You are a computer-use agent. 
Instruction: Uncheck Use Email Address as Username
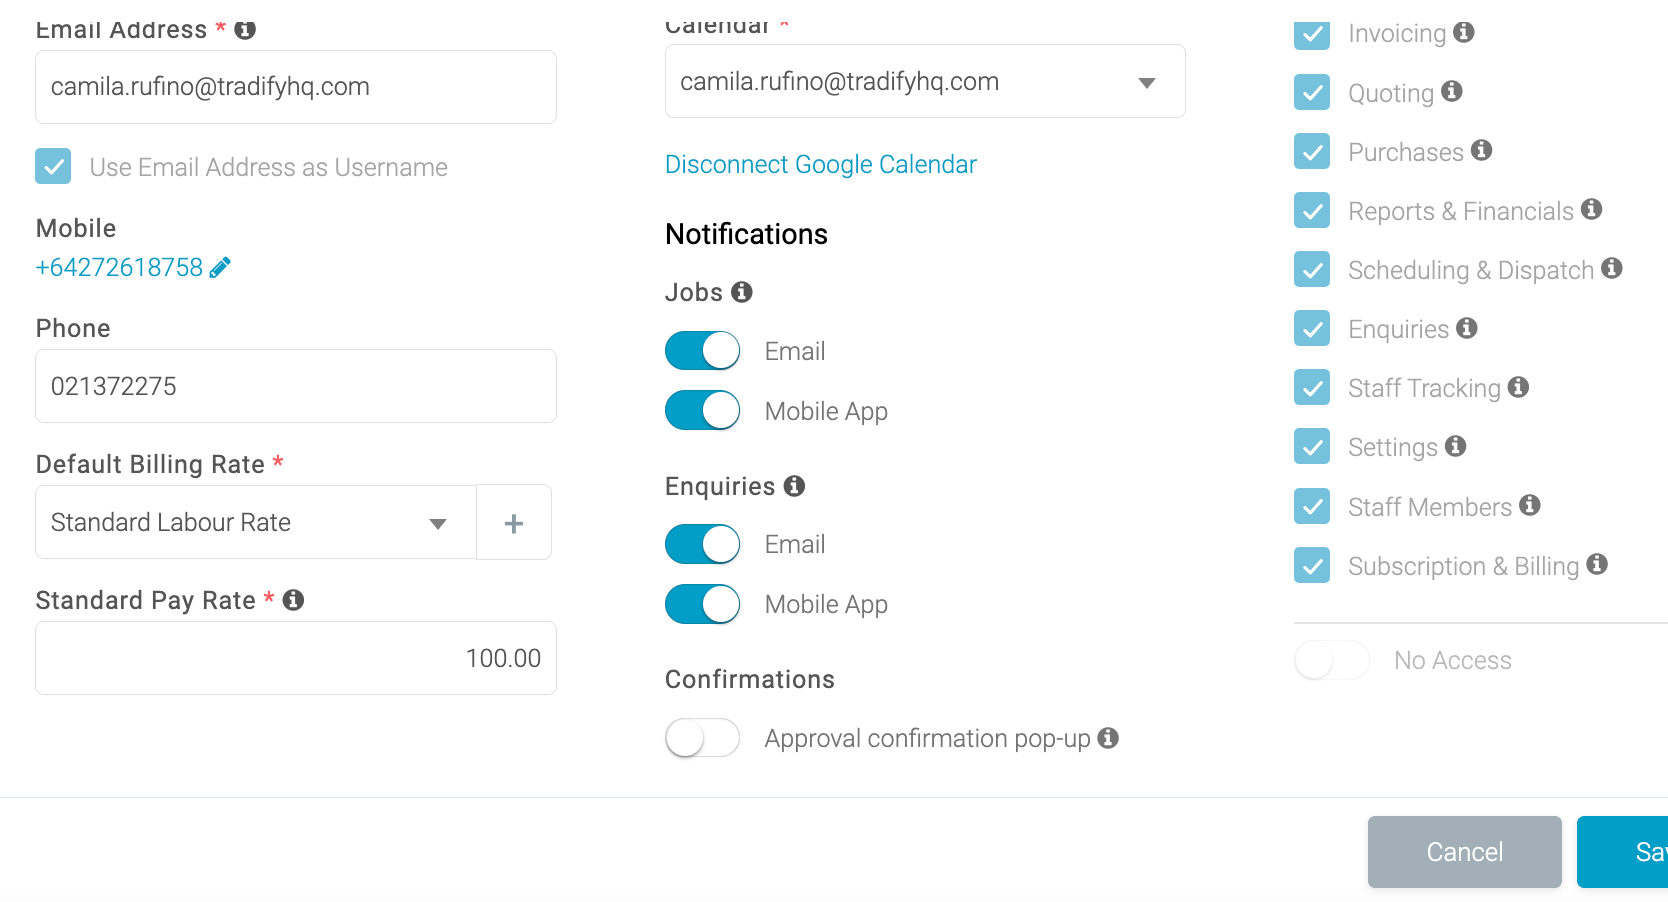tap(53, 166)
